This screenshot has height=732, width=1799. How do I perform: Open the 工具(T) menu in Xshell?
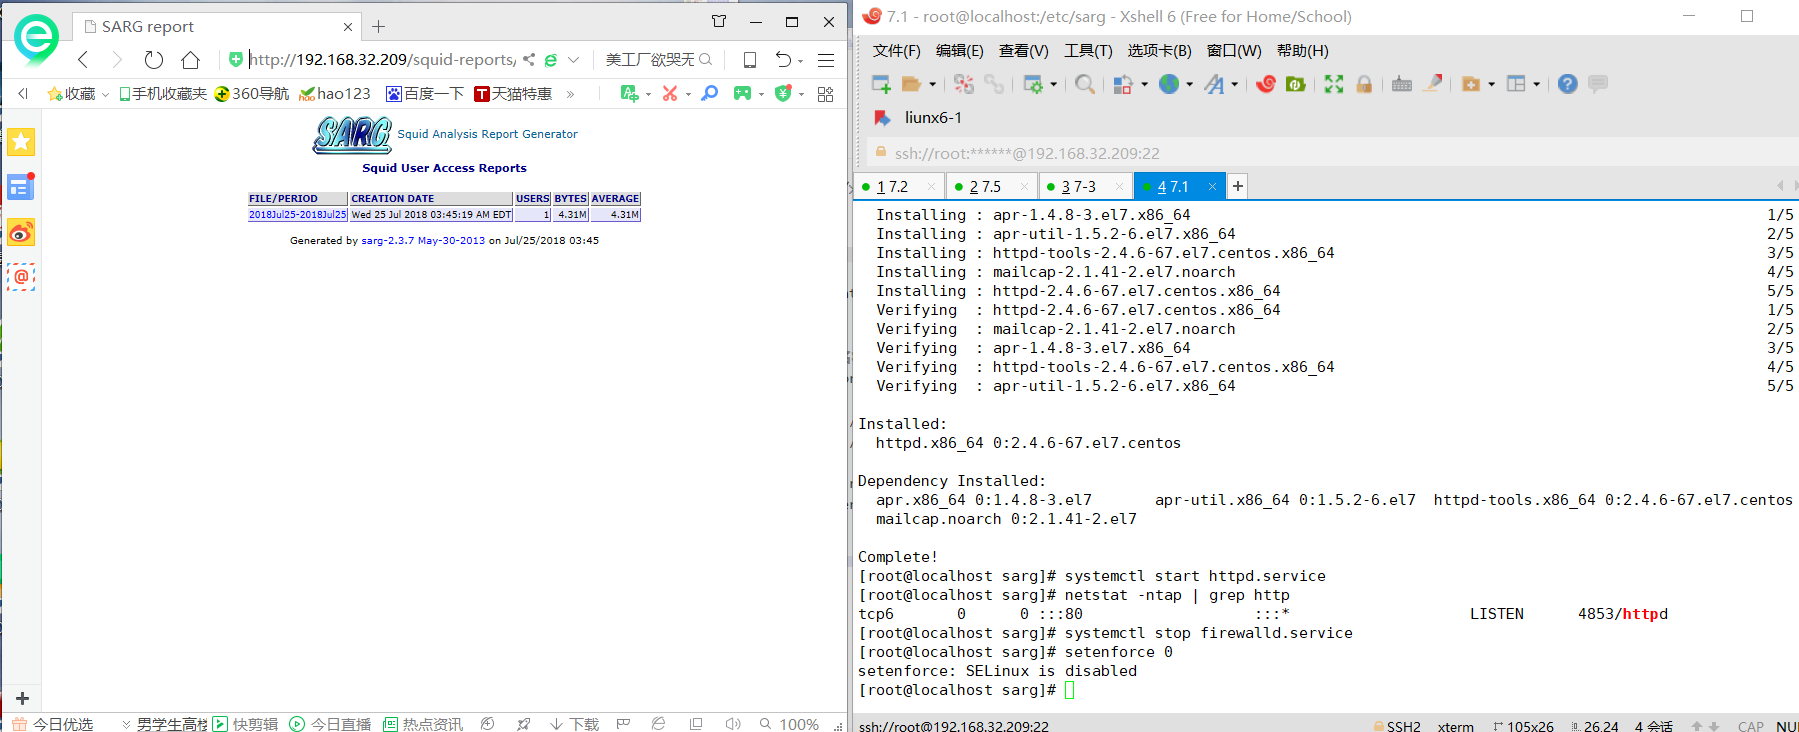pos(1088,51)
